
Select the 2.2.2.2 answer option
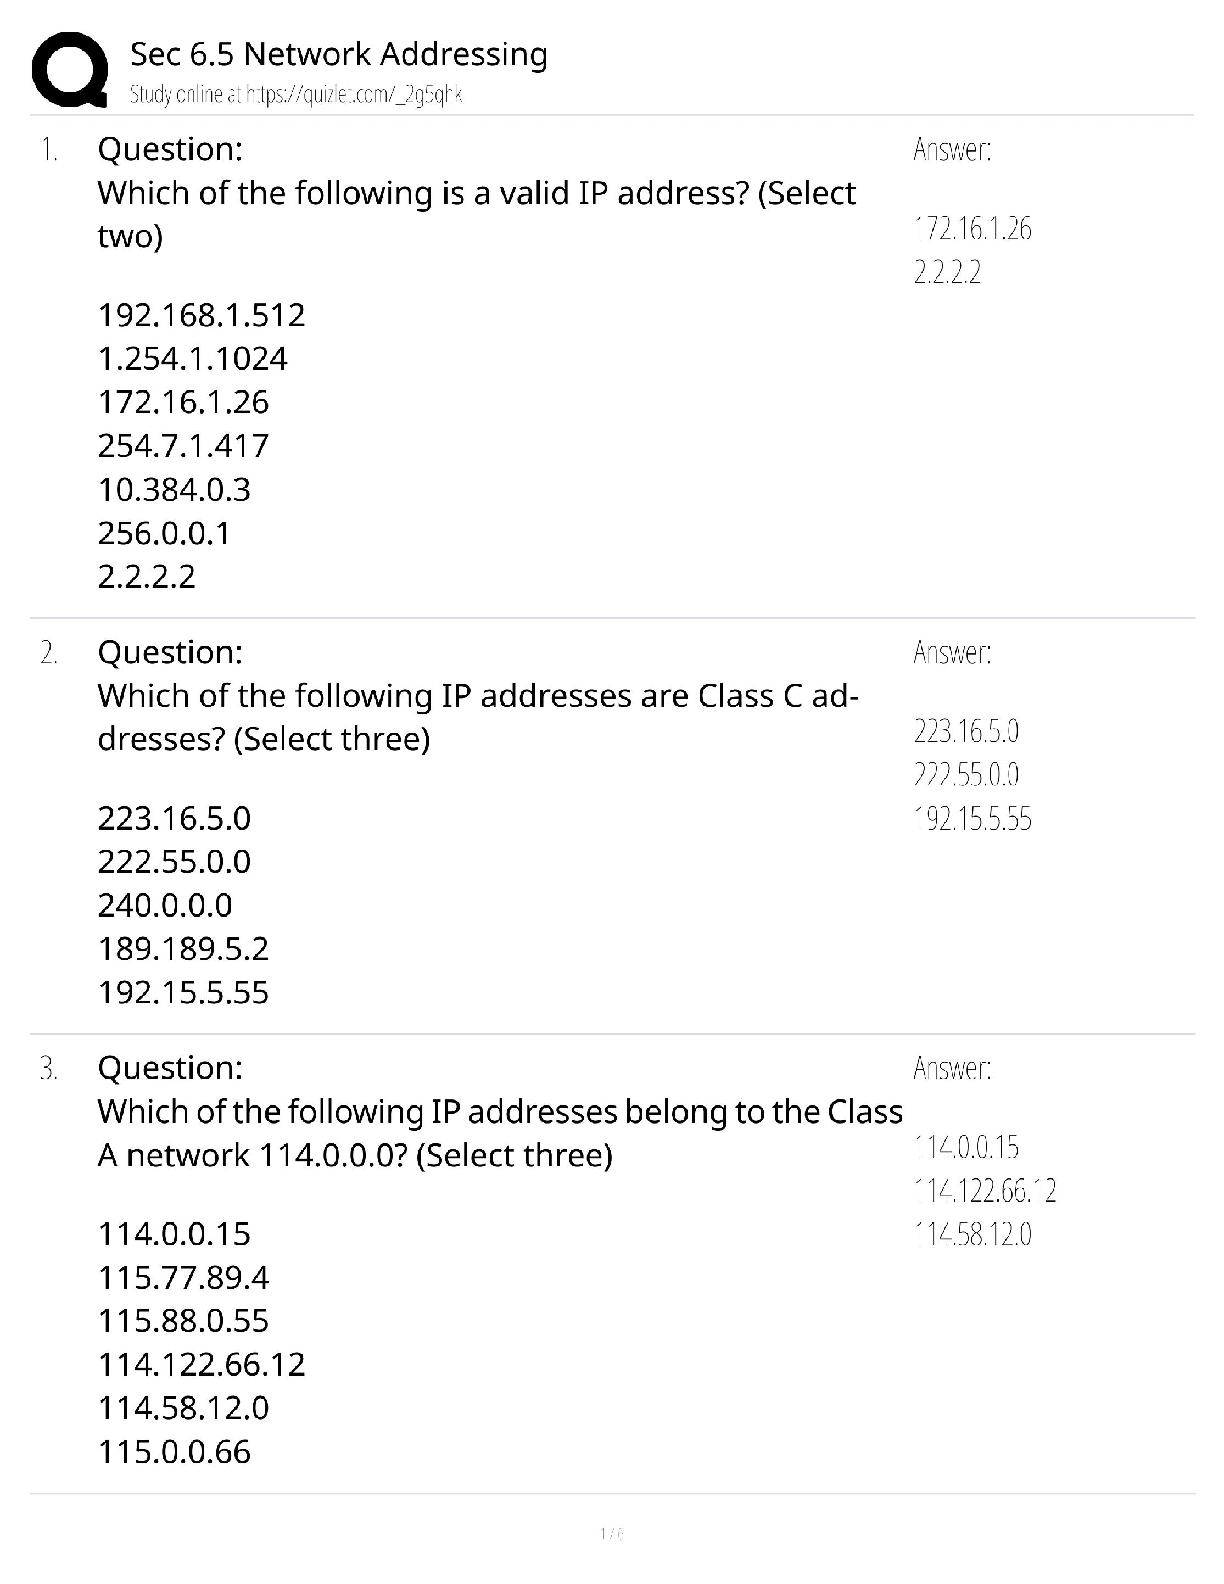coord(146,577)
